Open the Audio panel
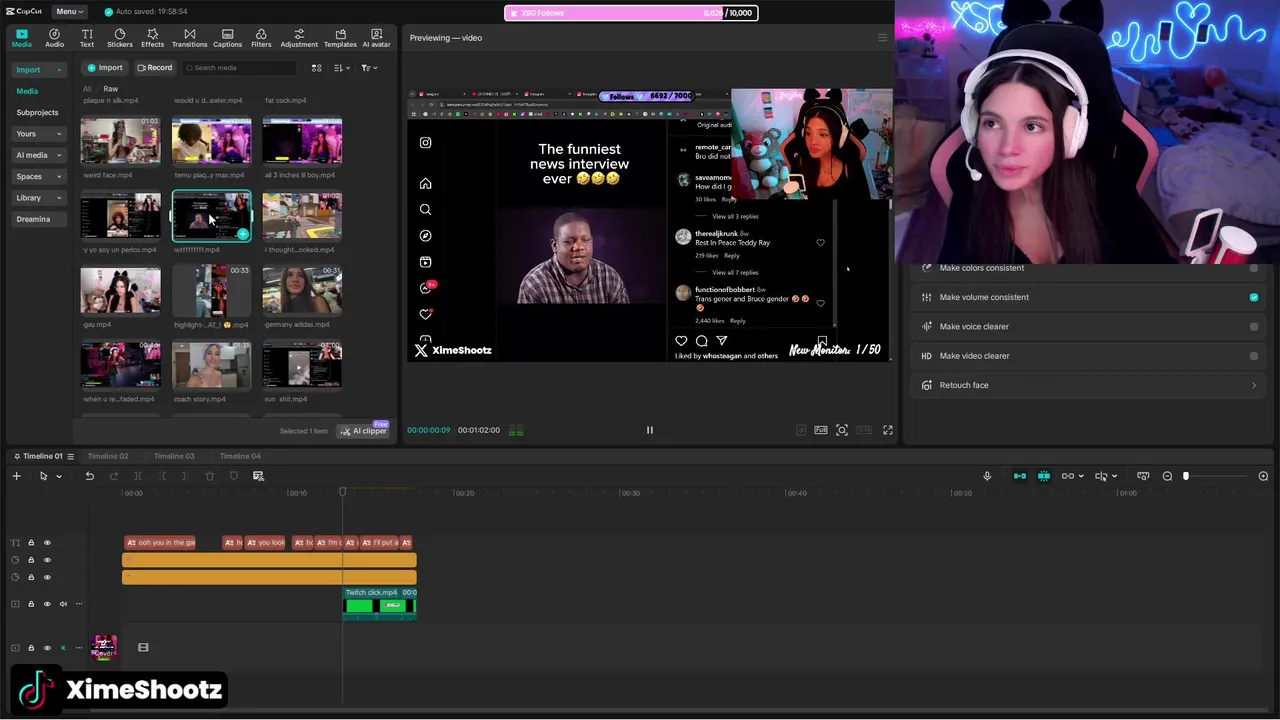The height and width of the screenshot is (720, 1280). click(54, 38)
